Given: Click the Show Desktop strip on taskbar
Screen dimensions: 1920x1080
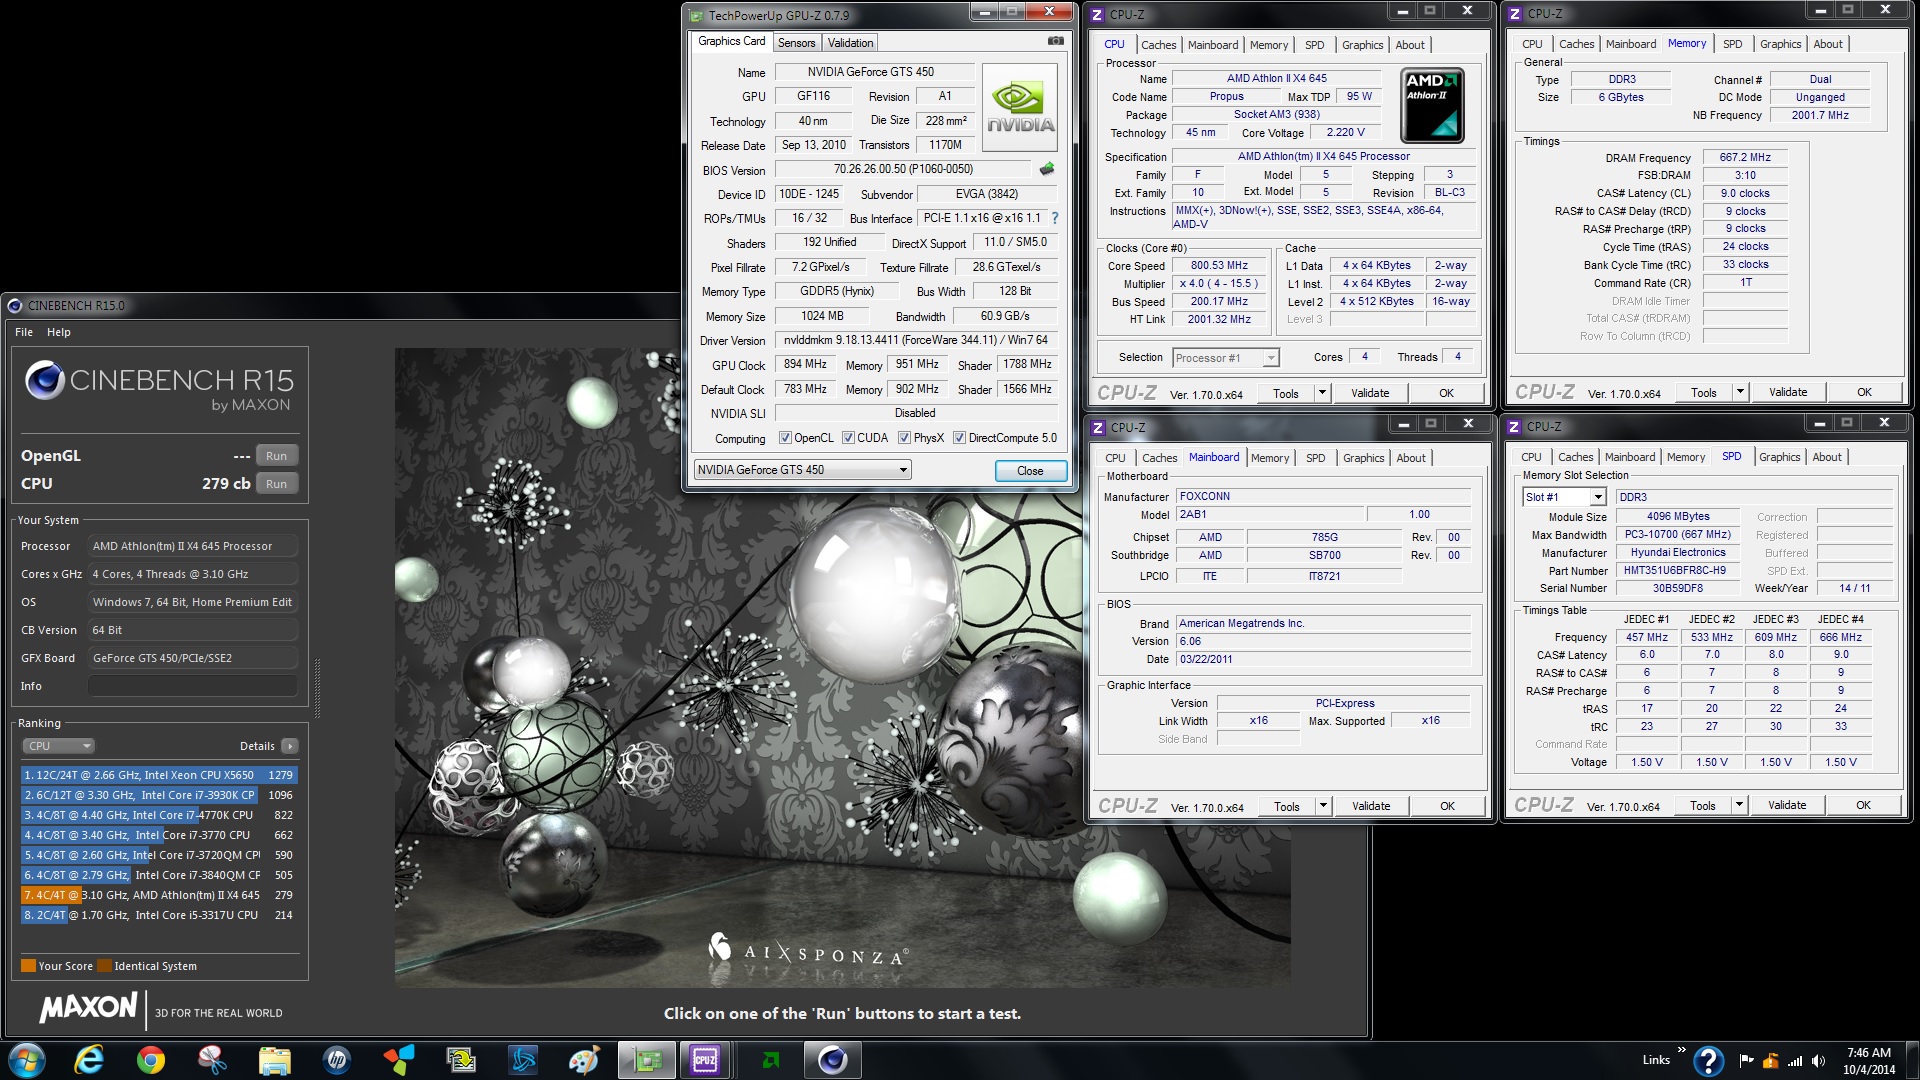Looking at the screenshot, I should click(x=1914, y=1060).
